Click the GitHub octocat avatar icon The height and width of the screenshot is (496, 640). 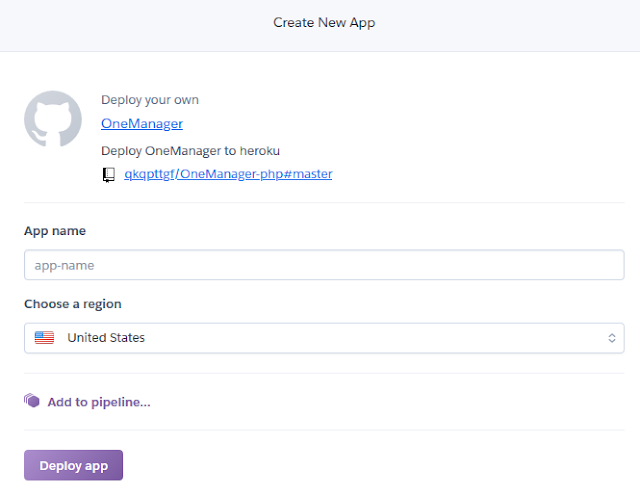click(x=53, y=120)
